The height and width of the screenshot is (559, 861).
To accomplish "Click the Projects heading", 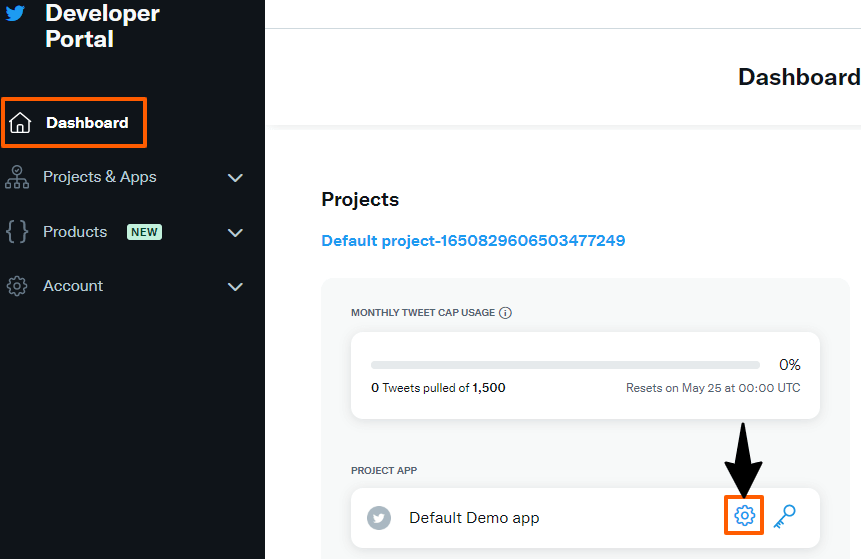I will pyautogui.click(x=360, y=199).
